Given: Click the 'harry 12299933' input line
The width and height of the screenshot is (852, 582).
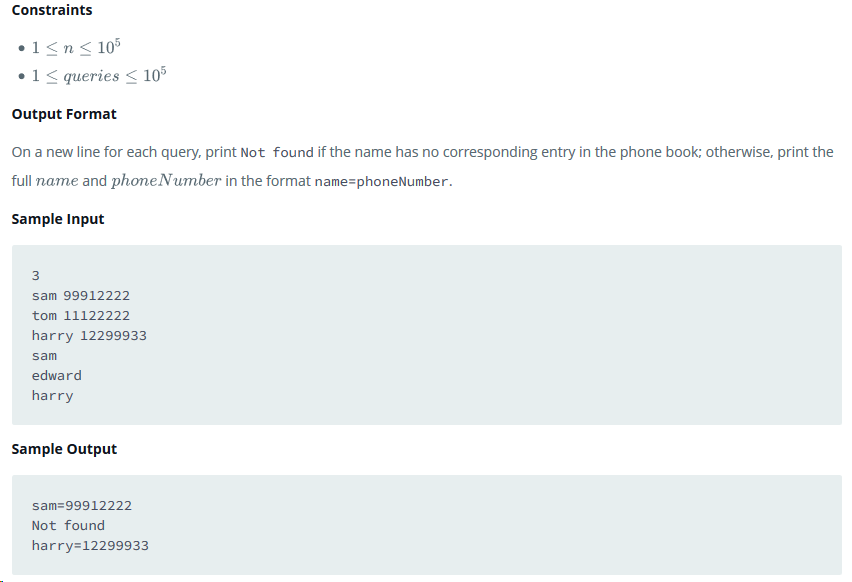Looking at the screenshot, I should [89, 336].
